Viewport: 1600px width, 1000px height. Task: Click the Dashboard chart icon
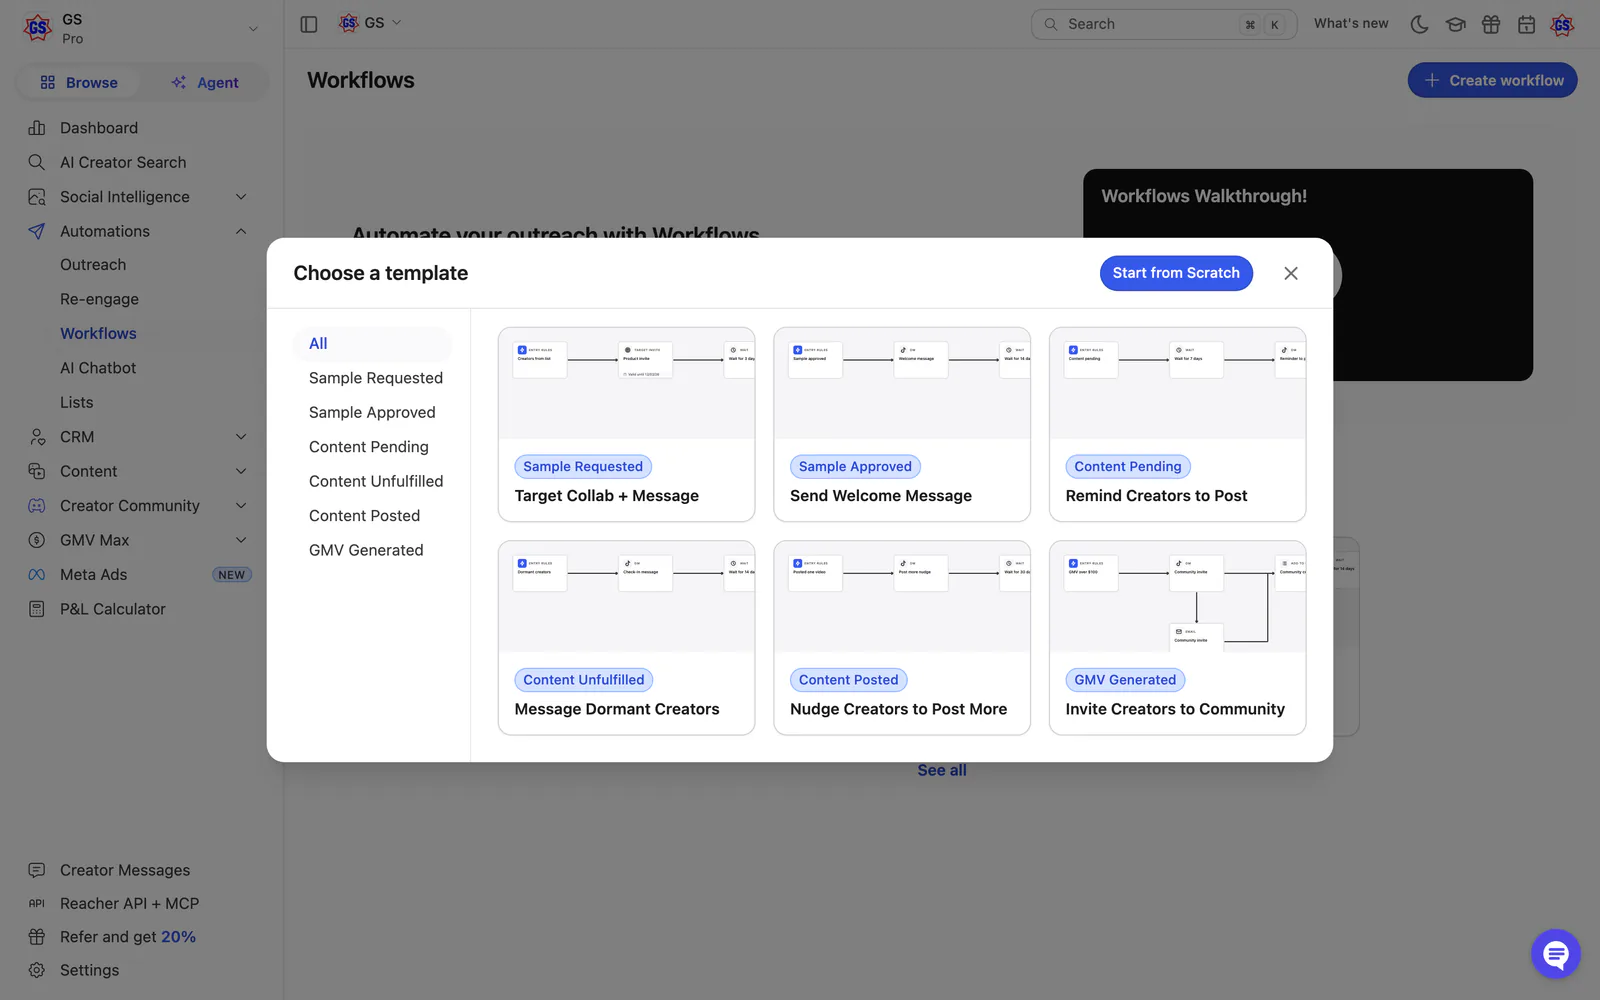[x=37, y=128]
